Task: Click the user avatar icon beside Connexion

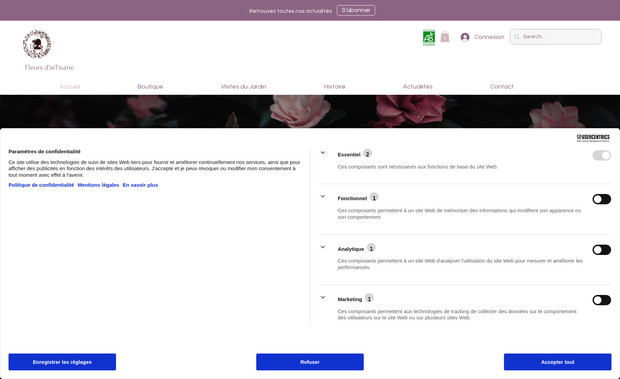Action: [465, 37]
